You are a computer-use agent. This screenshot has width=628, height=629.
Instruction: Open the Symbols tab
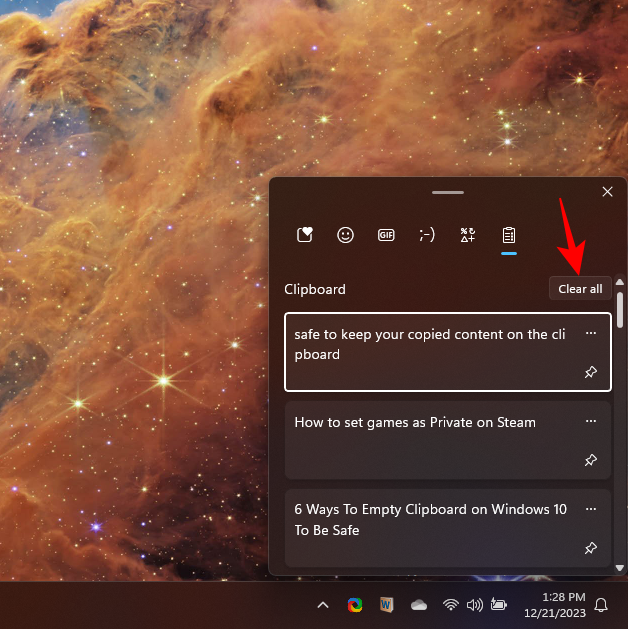[x=467, y=235]
